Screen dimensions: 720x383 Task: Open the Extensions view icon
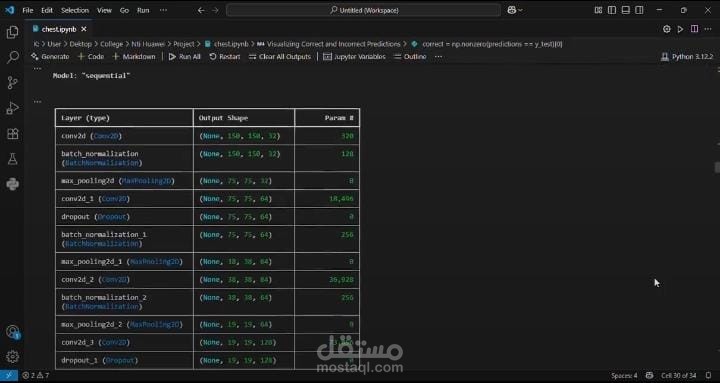pos(12,134)
